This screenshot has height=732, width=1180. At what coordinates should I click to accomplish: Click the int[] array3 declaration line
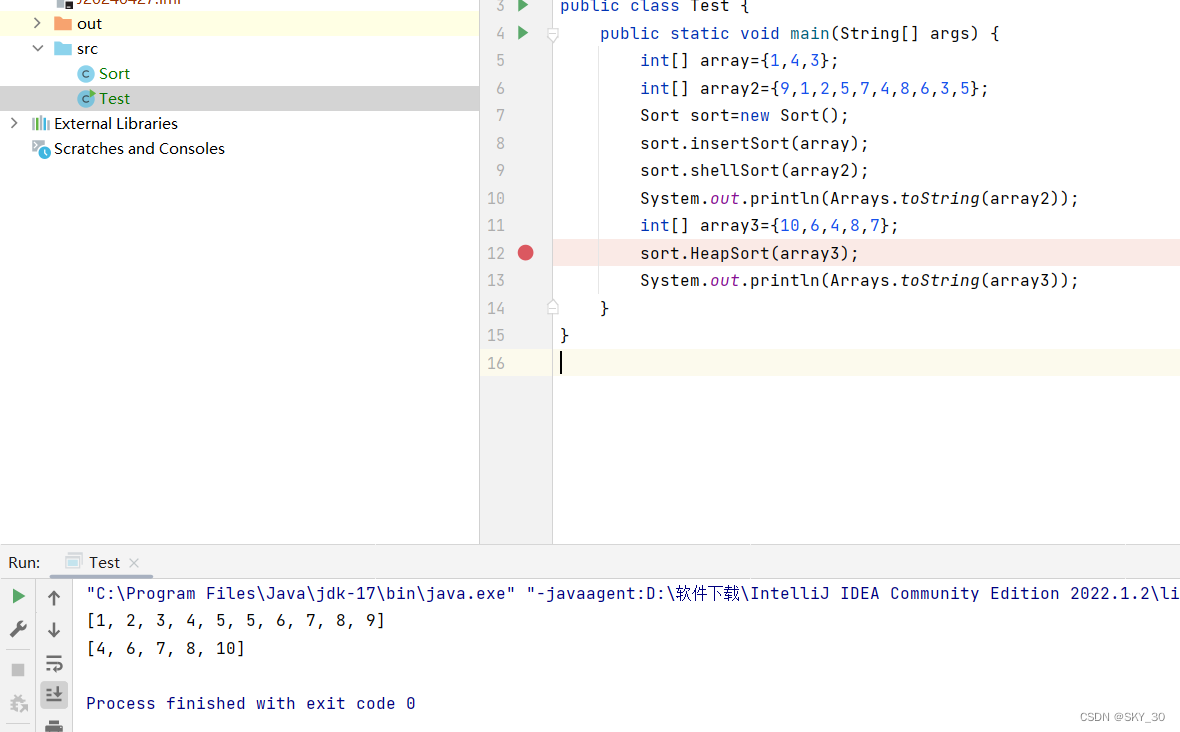[x=769, y=226]
